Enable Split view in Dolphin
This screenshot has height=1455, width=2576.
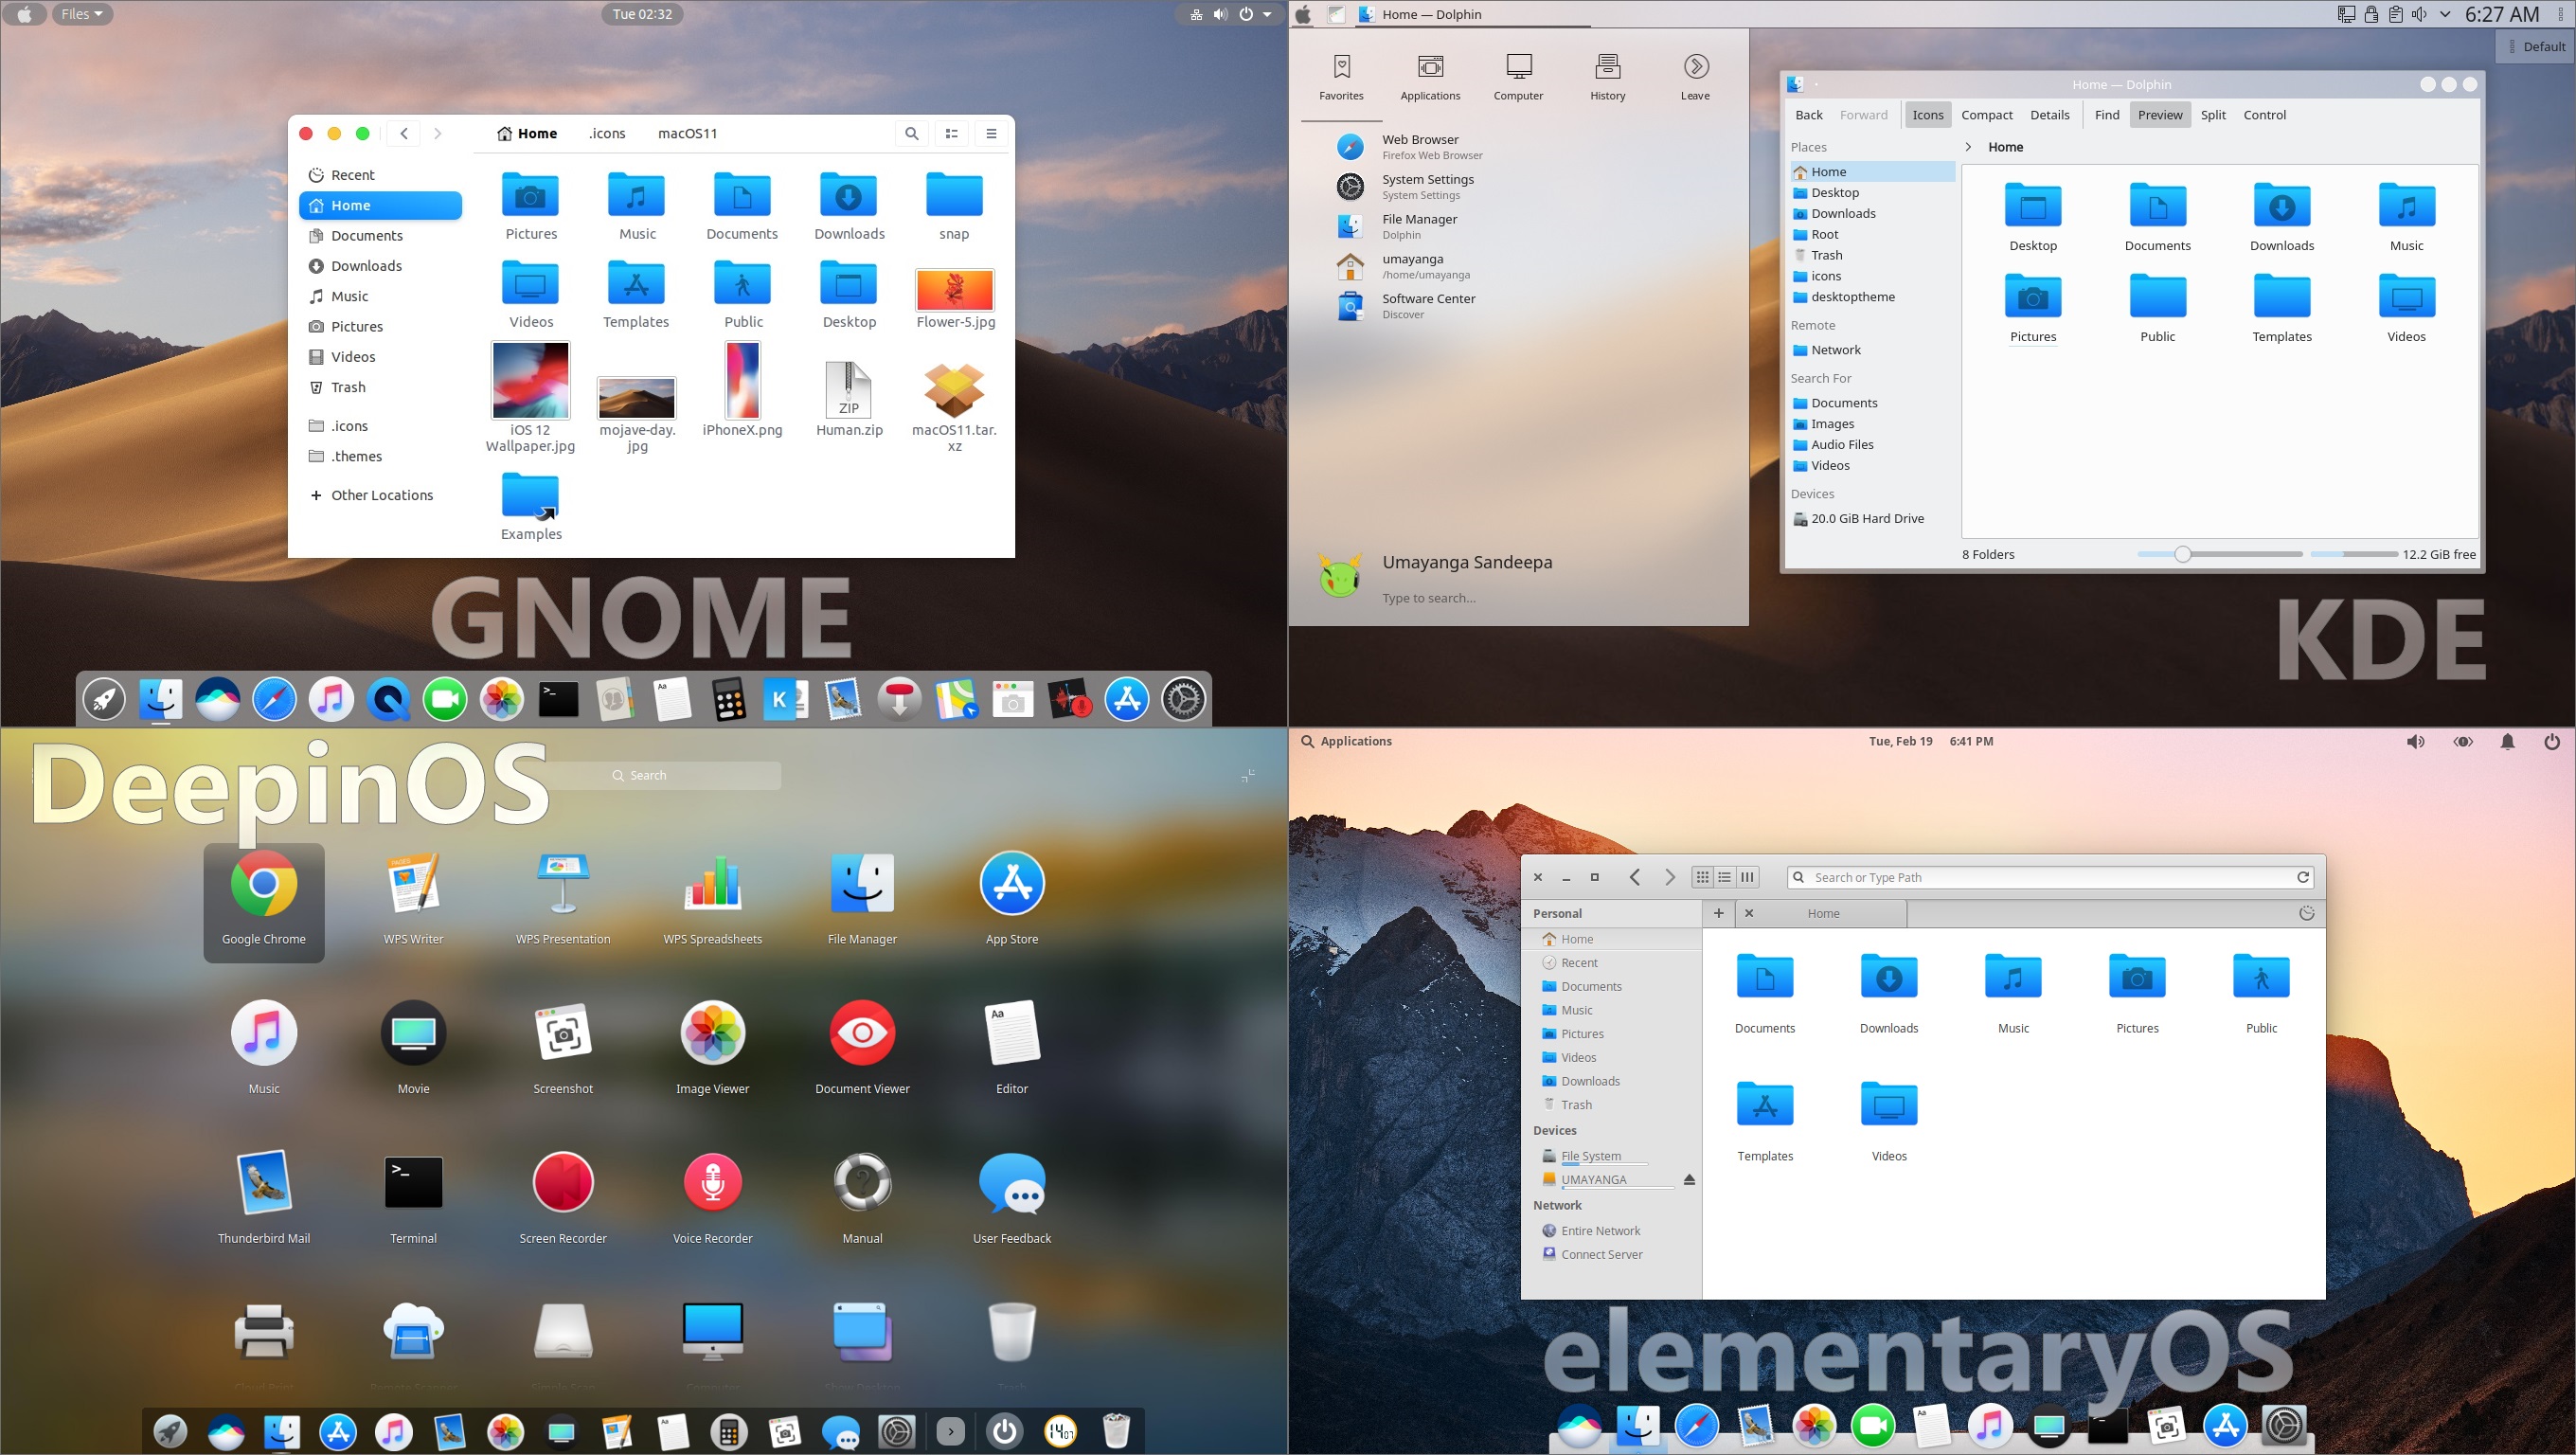click(2212, 114)
